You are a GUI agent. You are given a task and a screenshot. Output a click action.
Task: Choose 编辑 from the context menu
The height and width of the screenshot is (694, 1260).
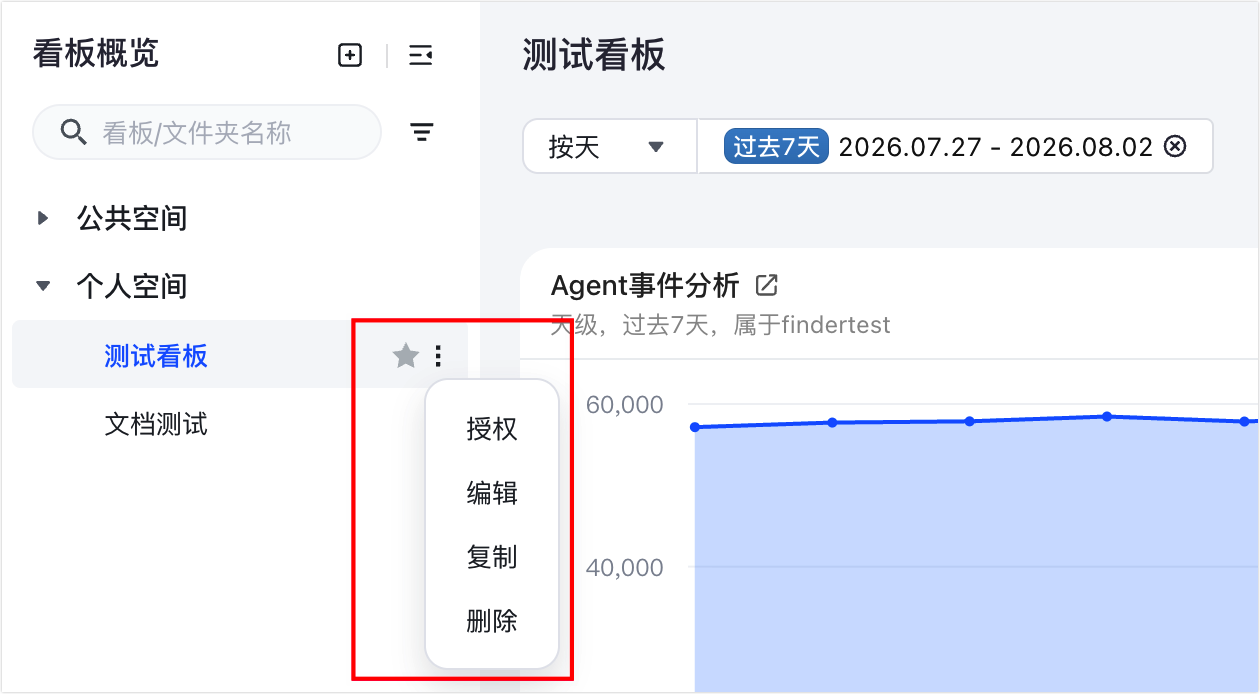pos(492,493)
